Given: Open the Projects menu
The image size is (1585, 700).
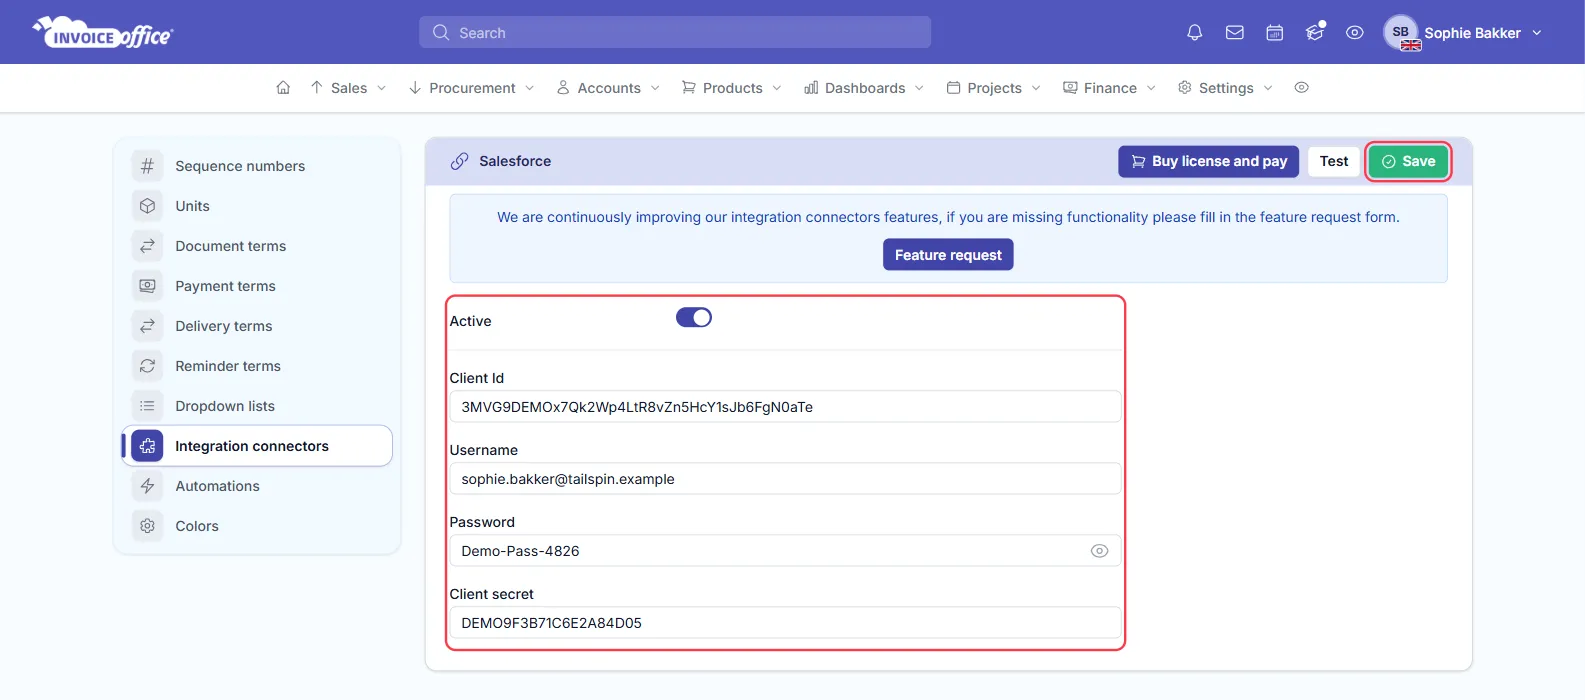Looking at the screenshot, I should (994, 88).
